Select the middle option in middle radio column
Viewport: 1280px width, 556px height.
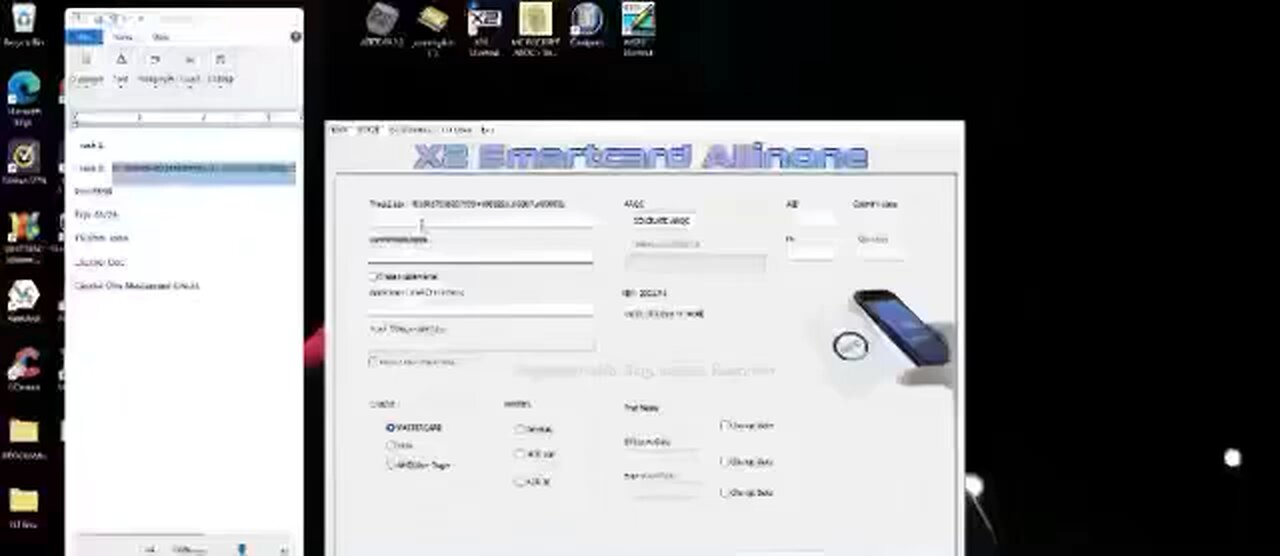coord(520,454)
